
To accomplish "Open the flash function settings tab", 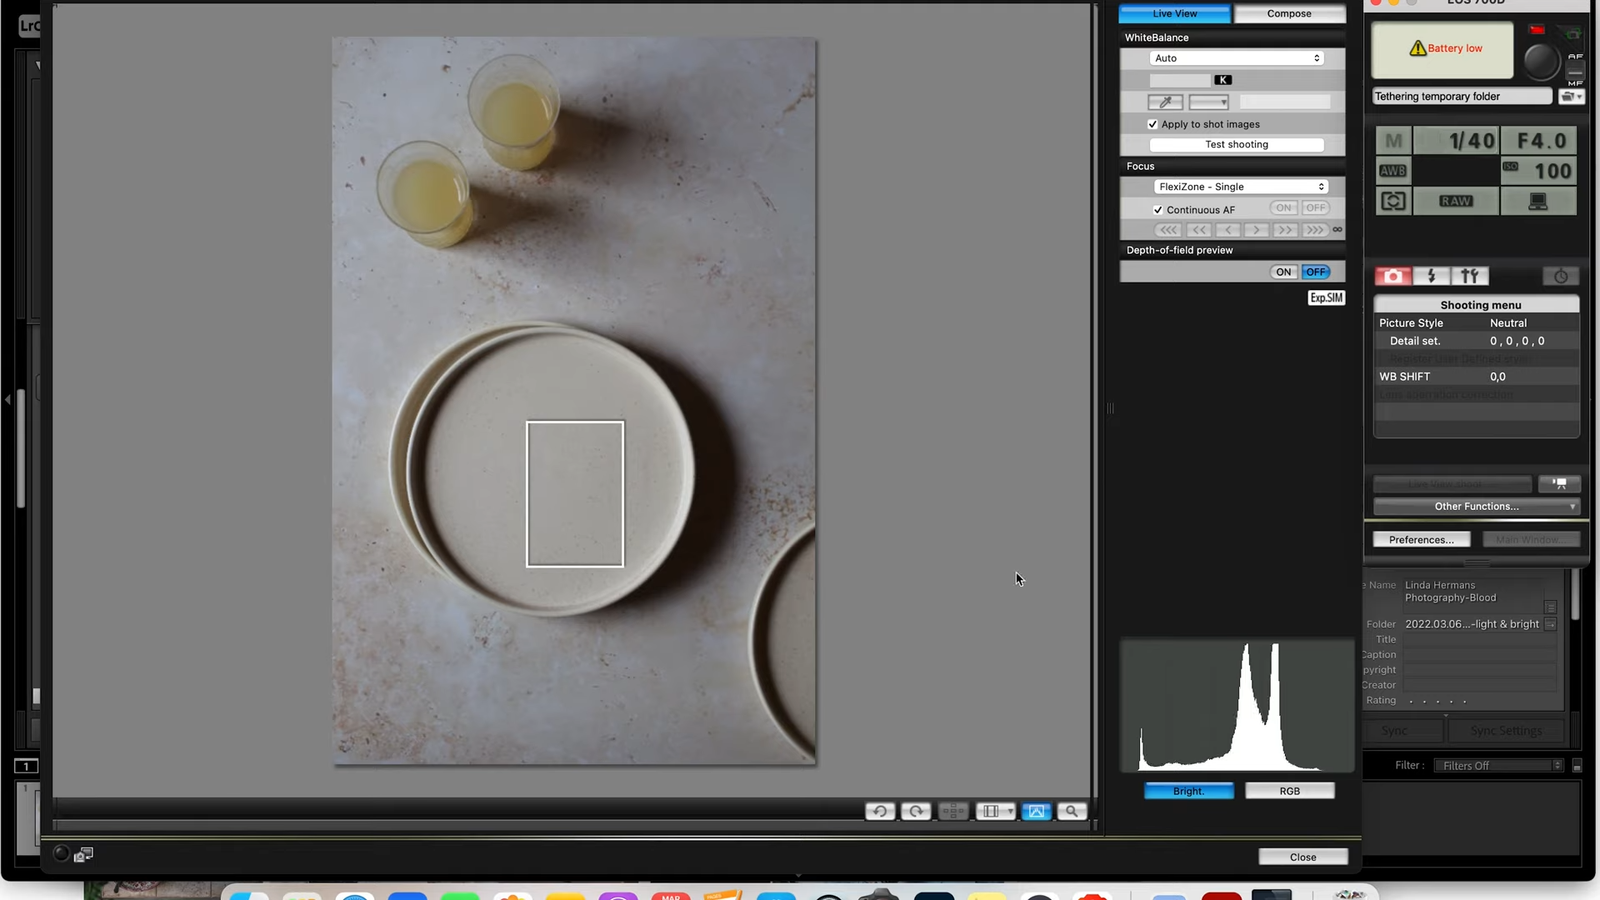I will click(x=1432, y=276).
